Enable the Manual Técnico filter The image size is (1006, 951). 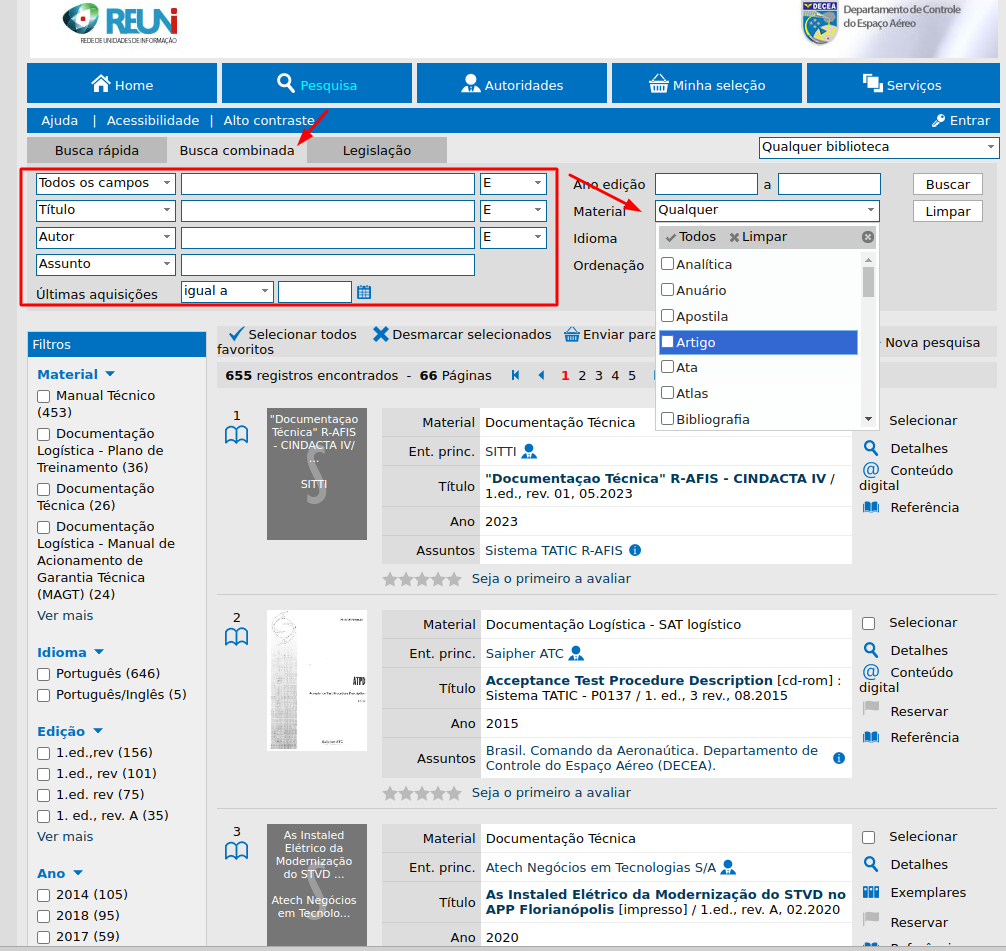click(x=44, y=396)
